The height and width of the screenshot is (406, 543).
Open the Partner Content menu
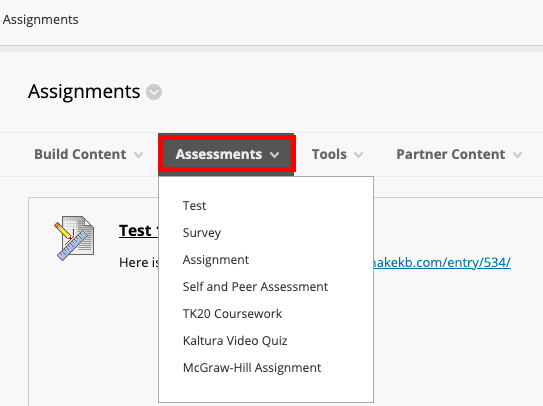tap(459, 154)
